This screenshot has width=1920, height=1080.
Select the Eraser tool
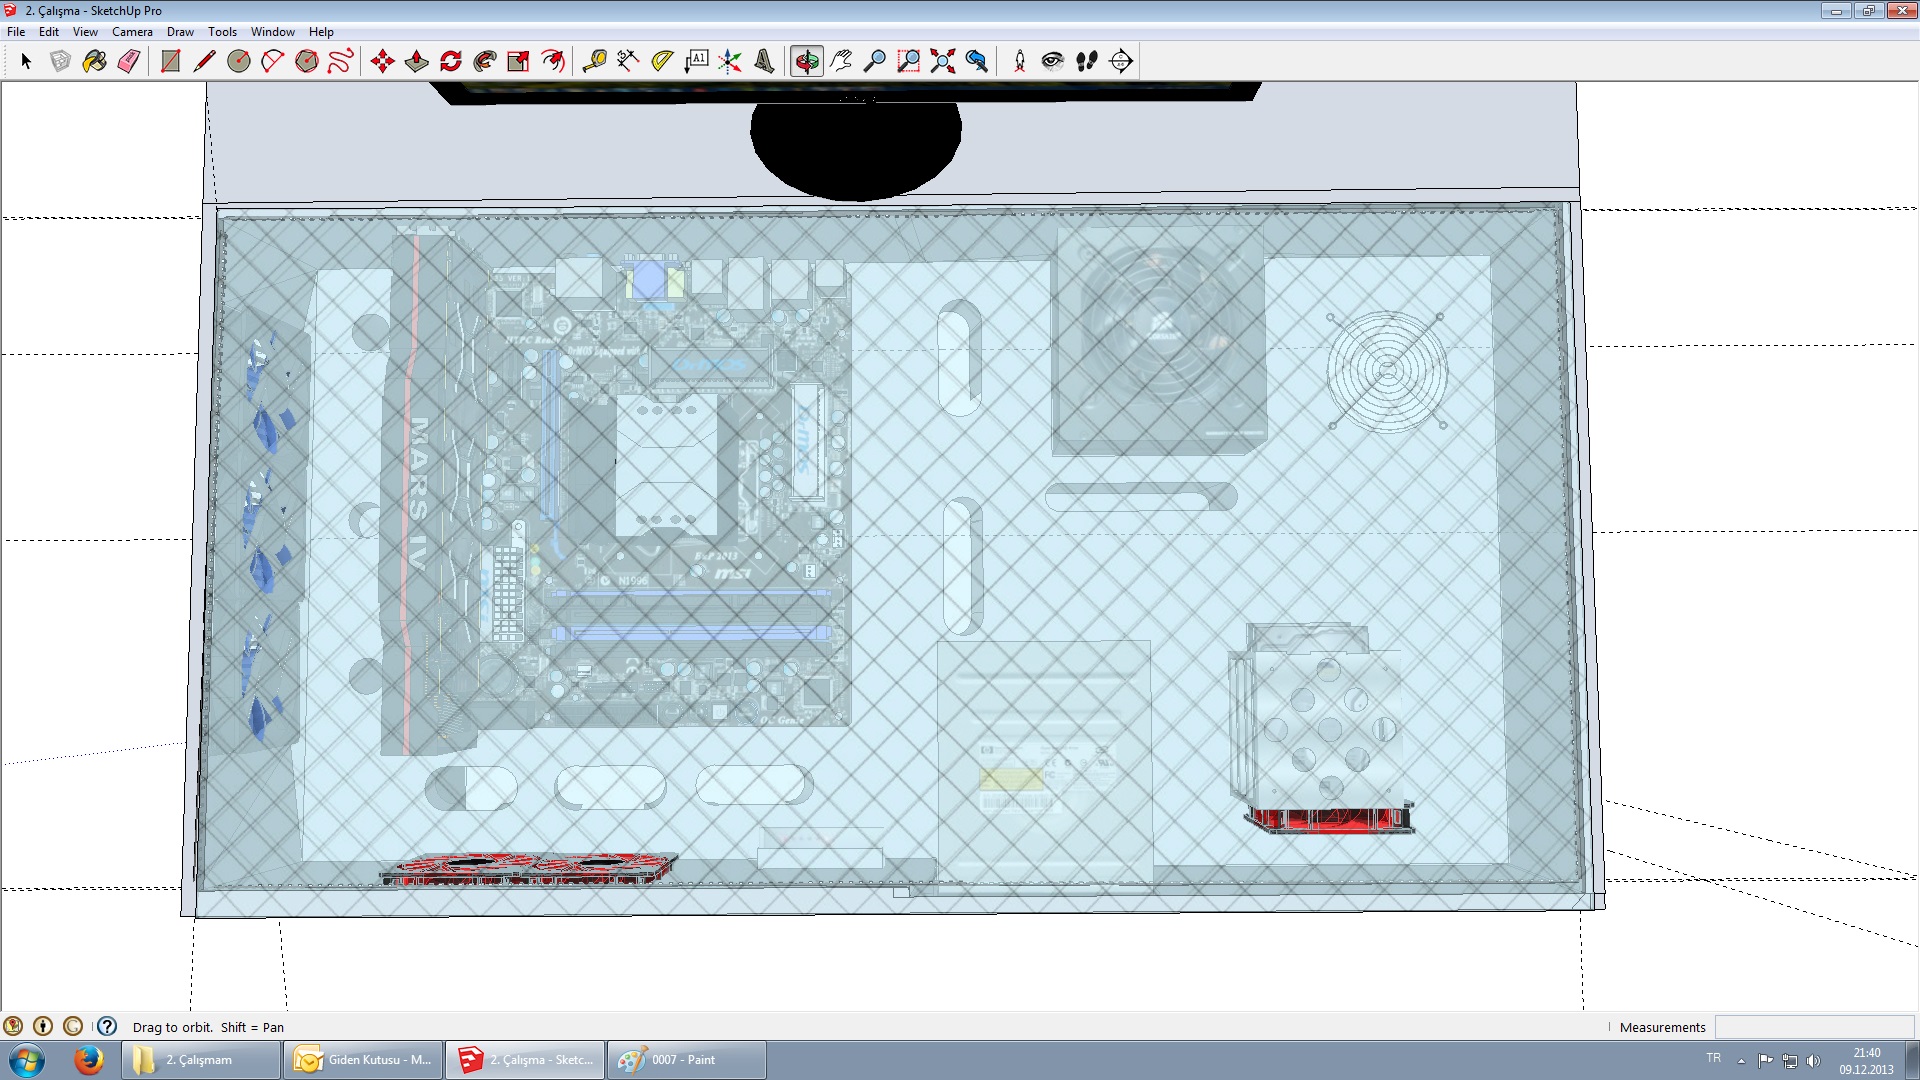pos(129,61)
